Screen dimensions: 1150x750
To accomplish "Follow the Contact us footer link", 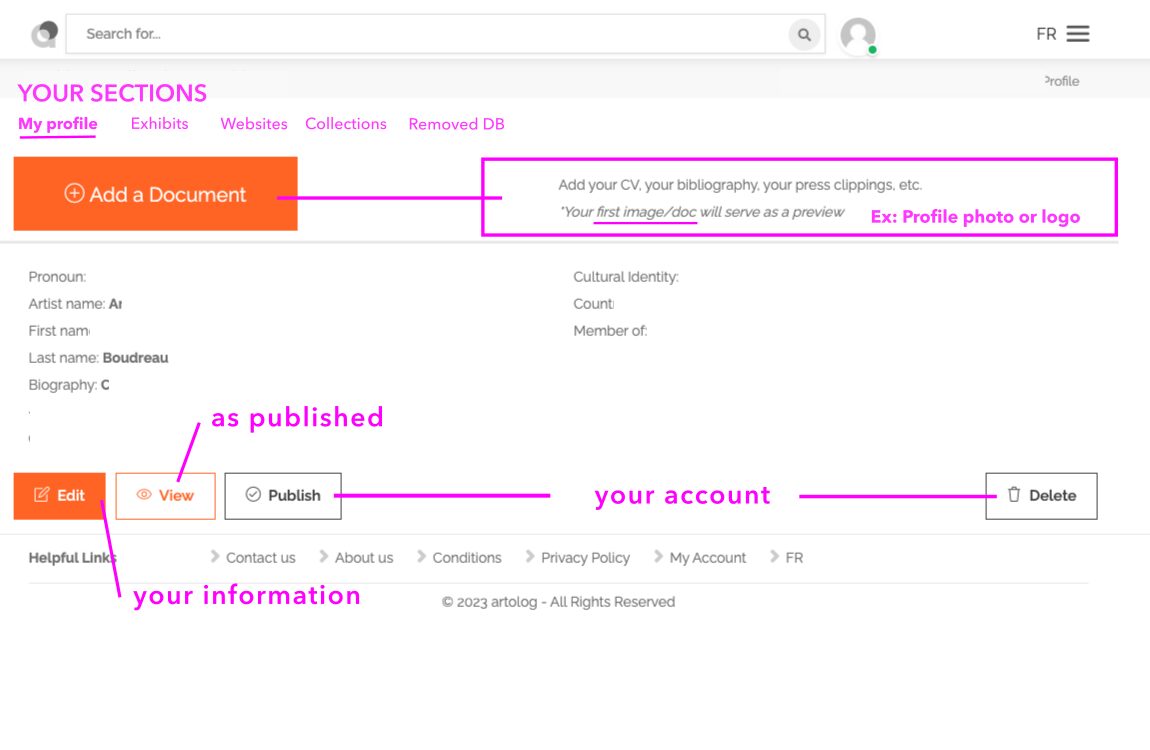I will 260,558.
